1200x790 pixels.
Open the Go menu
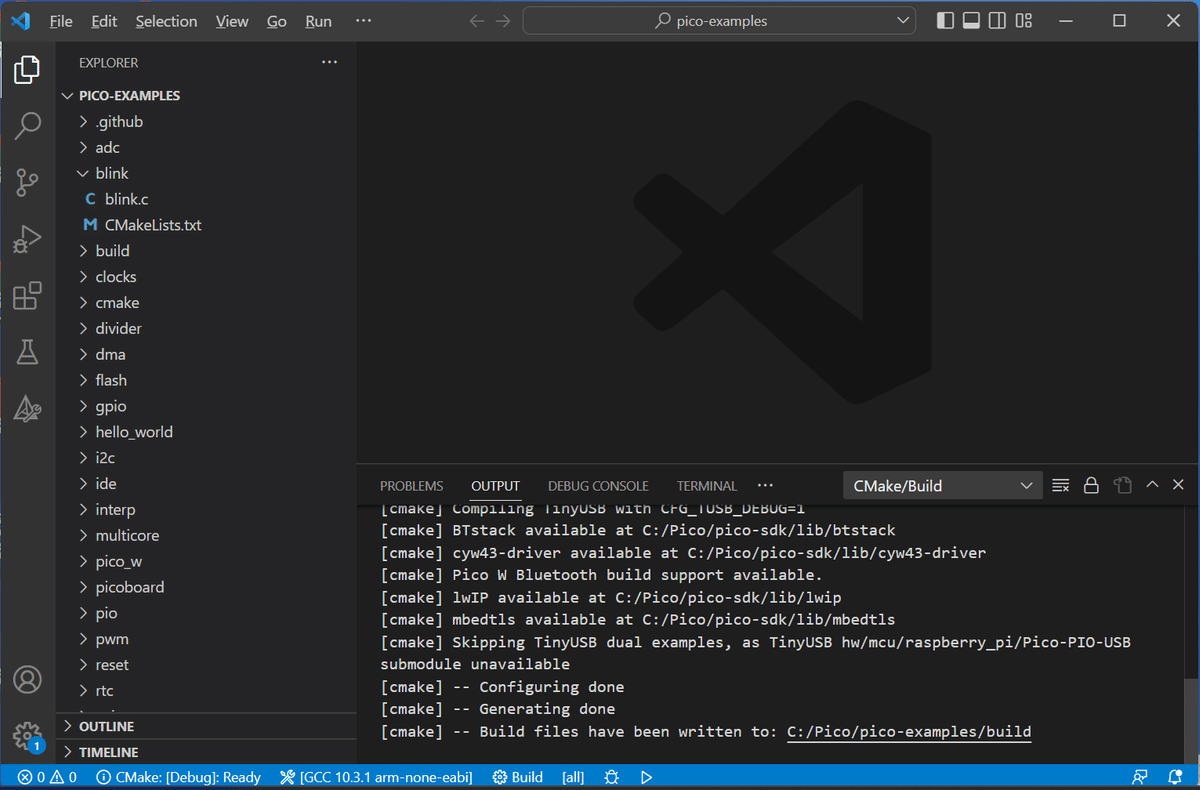click(x=277, y=21)
